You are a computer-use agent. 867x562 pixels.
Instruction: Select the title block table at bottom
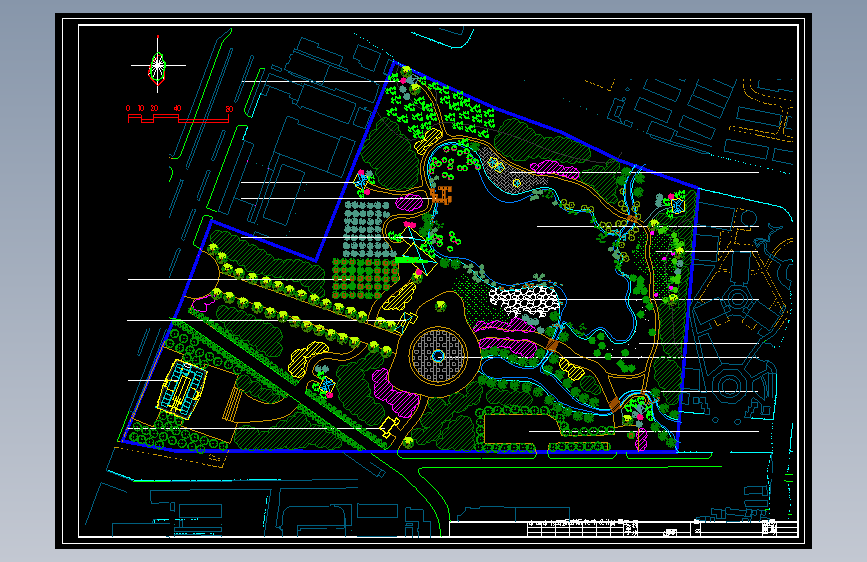pos(623,529)
